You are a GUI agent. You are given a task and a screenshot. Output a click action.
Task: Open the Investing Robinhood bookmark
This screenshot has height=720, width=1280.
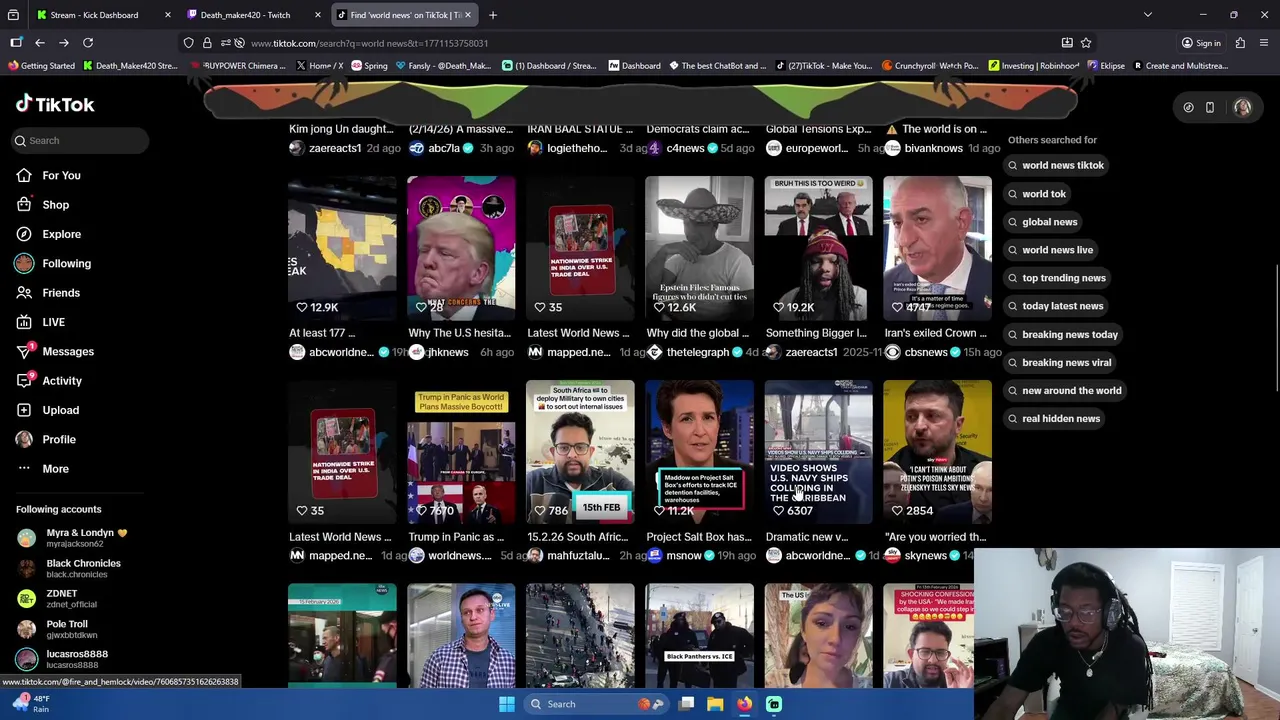pyautogui.click(x=1034, y=66)
